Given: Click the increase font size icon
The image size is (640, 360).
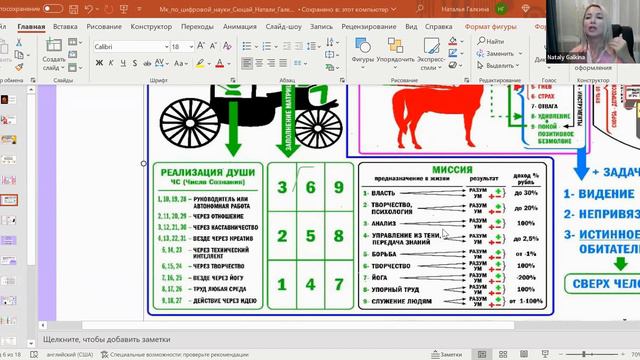Looking at the screenshot, I should (x=201, y=46).
